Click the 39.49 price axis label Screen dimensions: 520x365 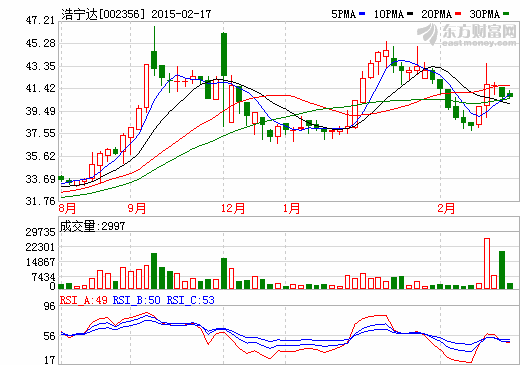click(40, 111)
